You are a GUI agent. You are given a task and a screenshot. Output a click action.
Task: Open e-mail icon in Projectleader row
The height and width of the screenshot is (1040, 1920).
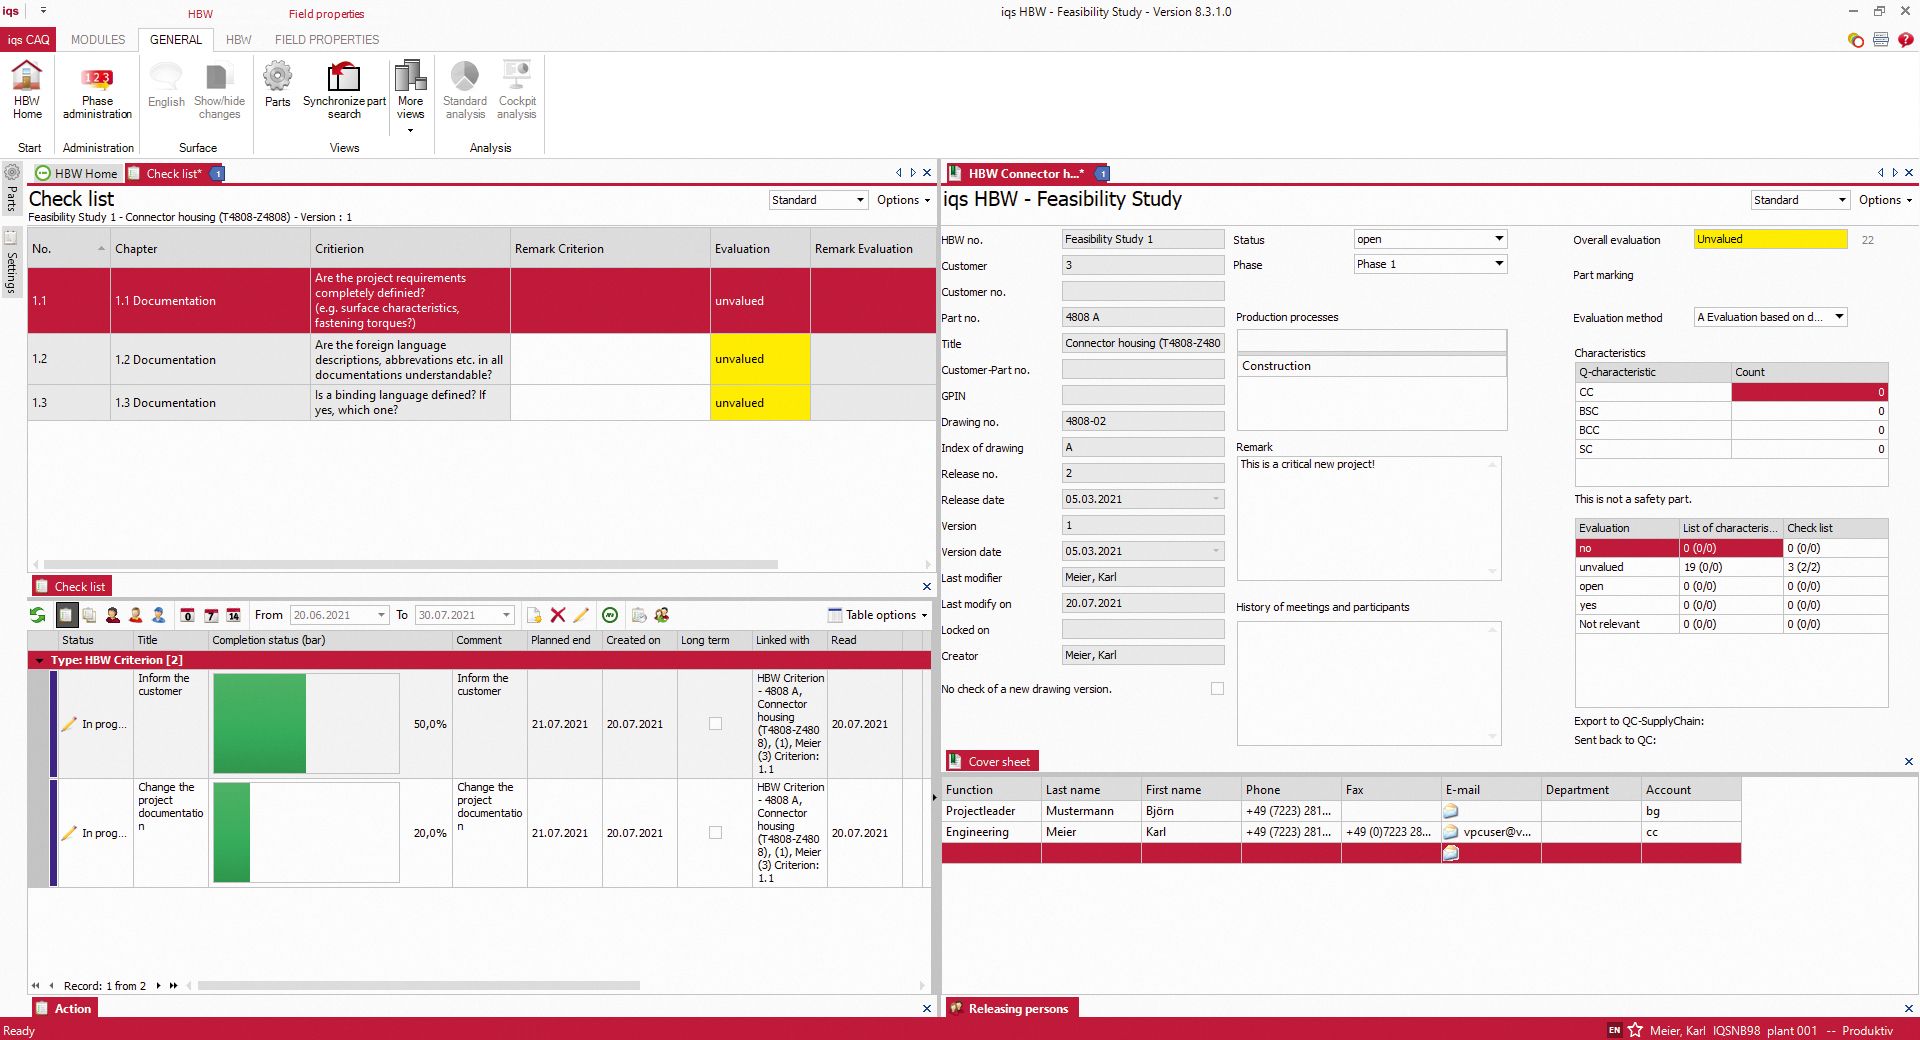click(x=1451, y=811)
